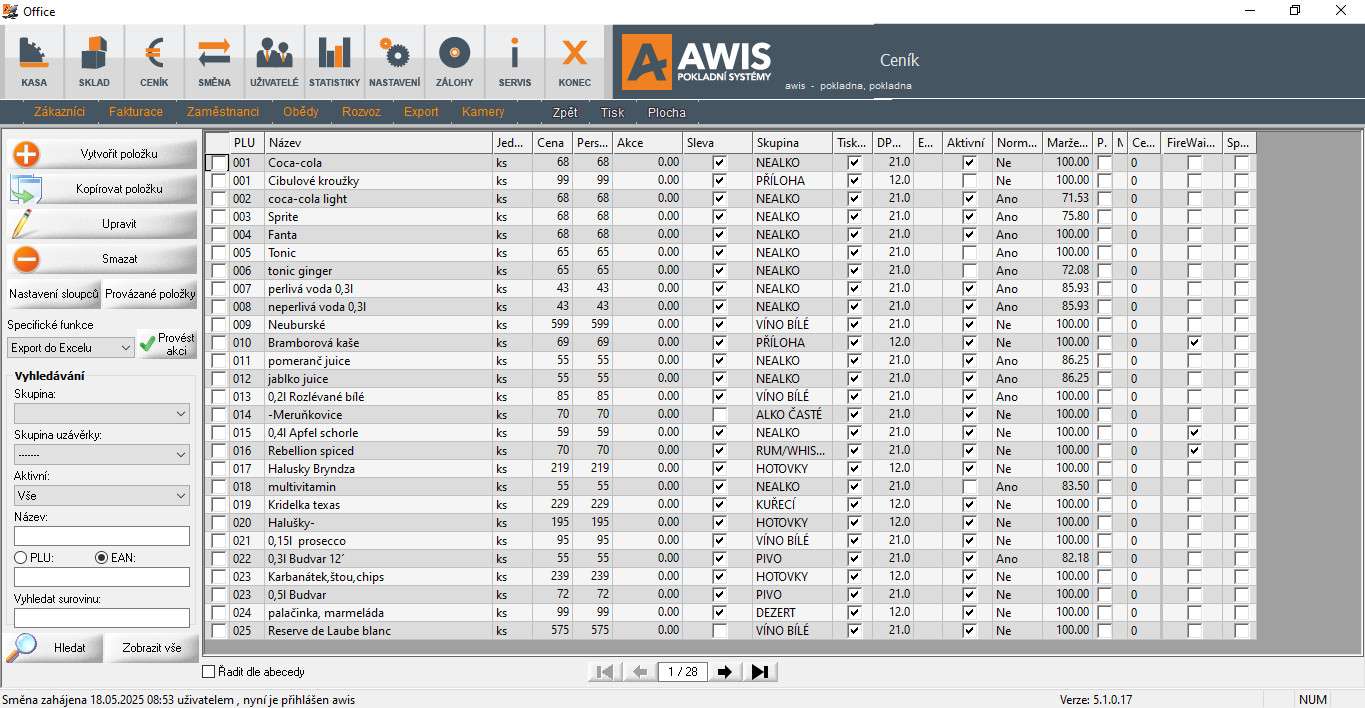Enable Řadit dle abecedy checkbox

(x=209, y=672)
